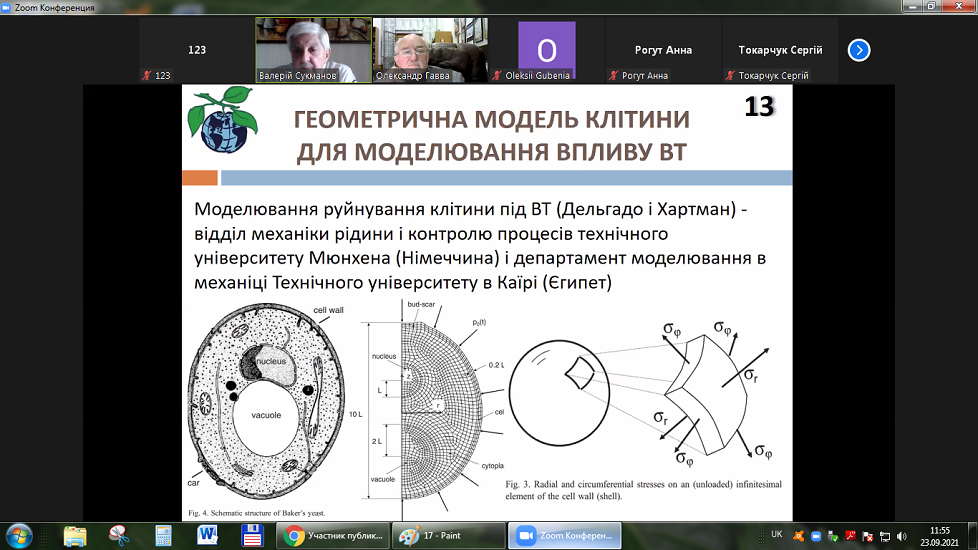
Task: Show next participants with the blue arrow
Action: pos(859,50)
